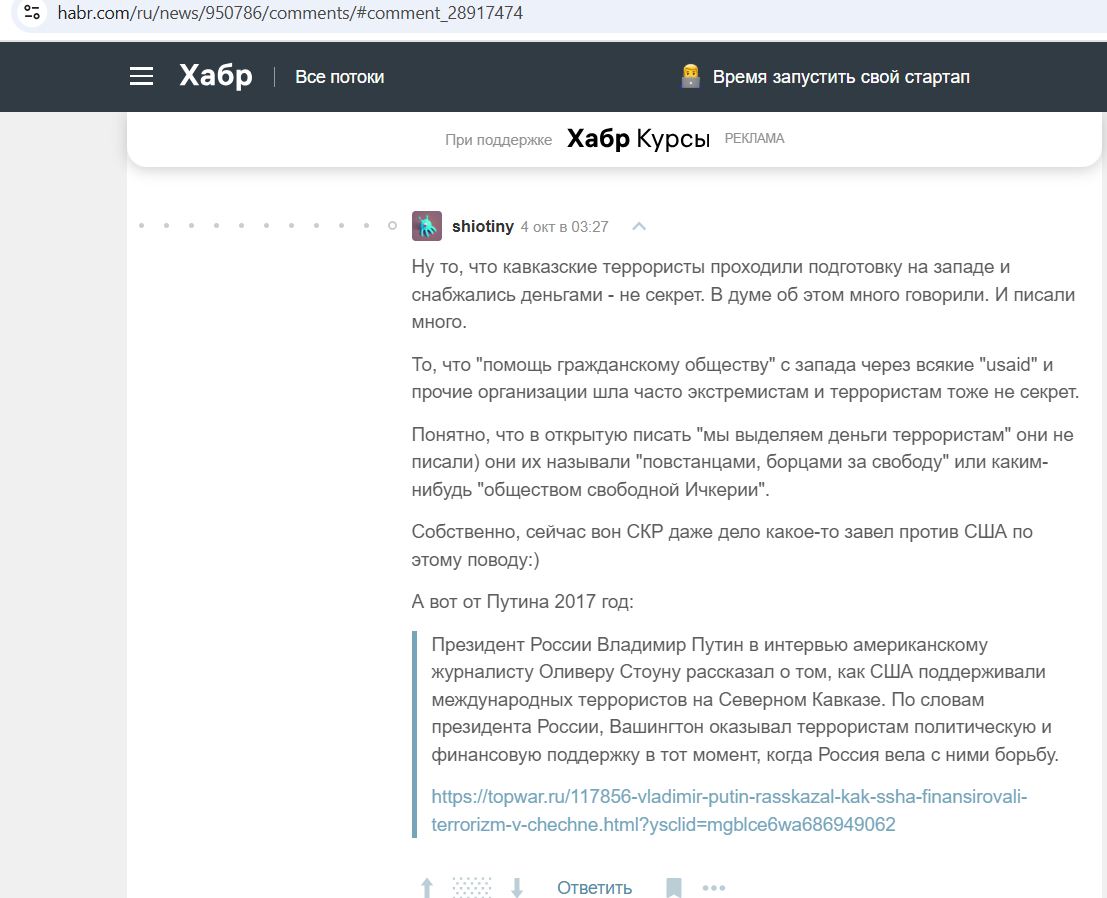Open the topwar.ru article link
This screenshot has height=898, width=1107.
click(x=729, y=810)
